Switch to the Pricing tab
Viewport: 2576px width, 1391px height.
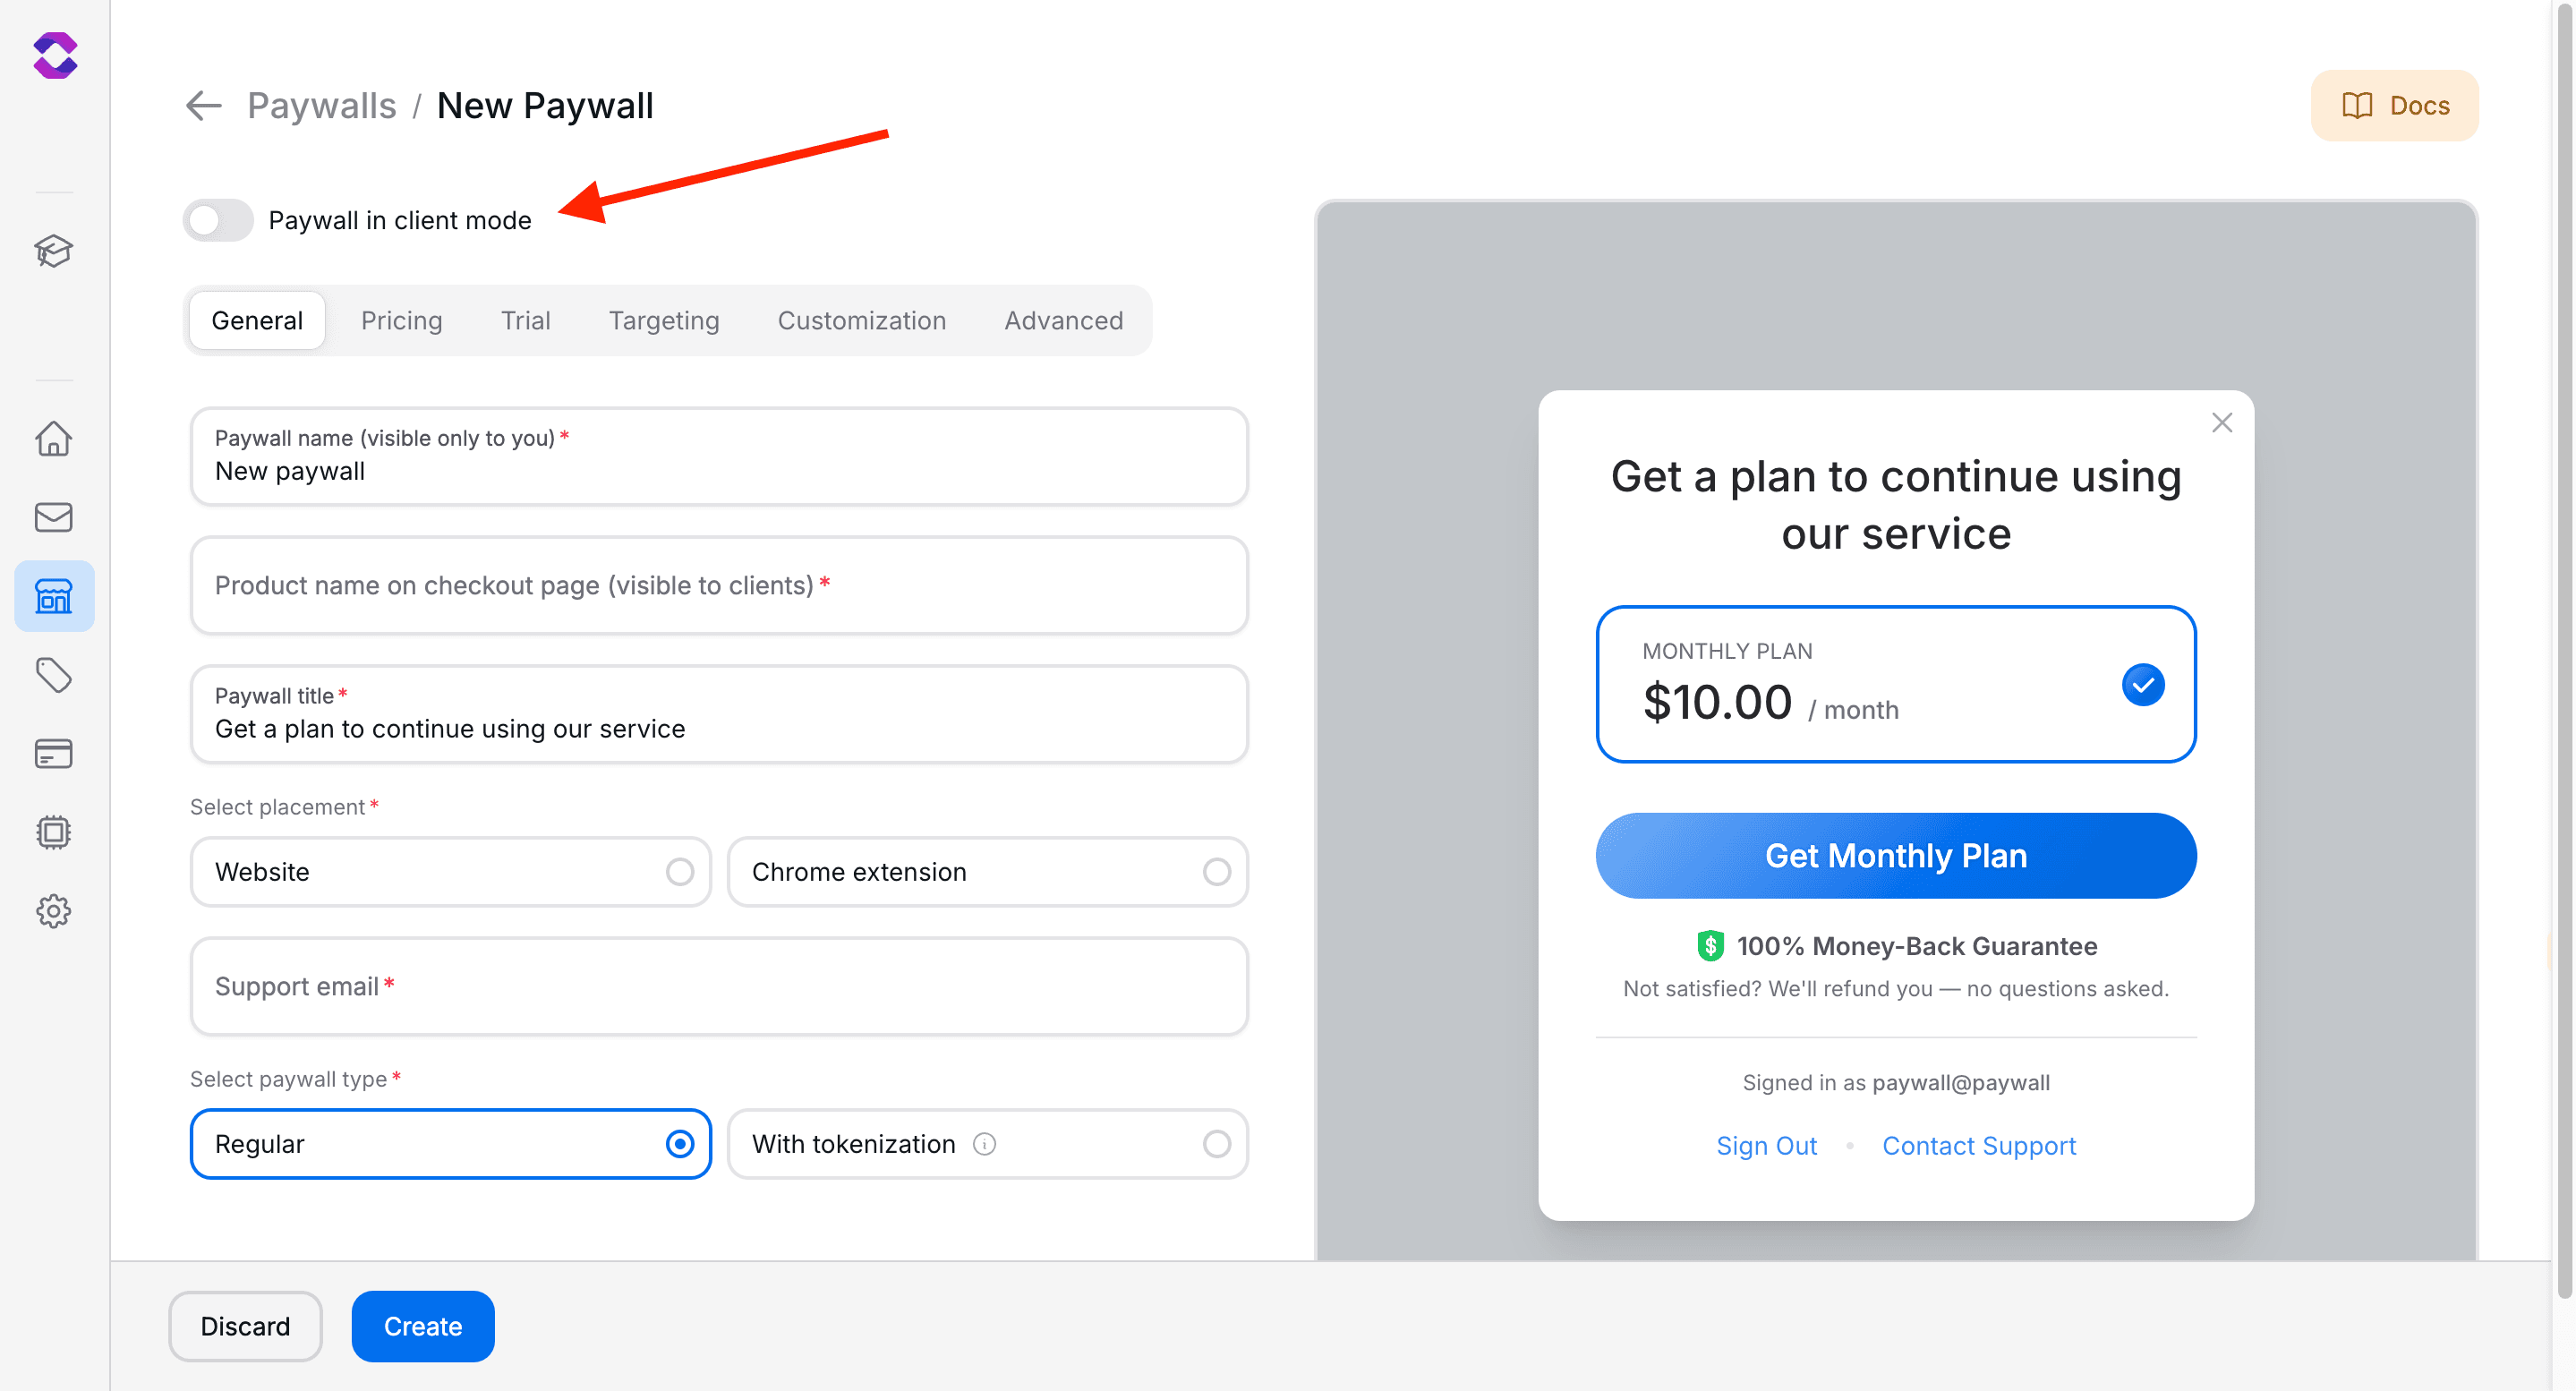click(x=401, y=320)
